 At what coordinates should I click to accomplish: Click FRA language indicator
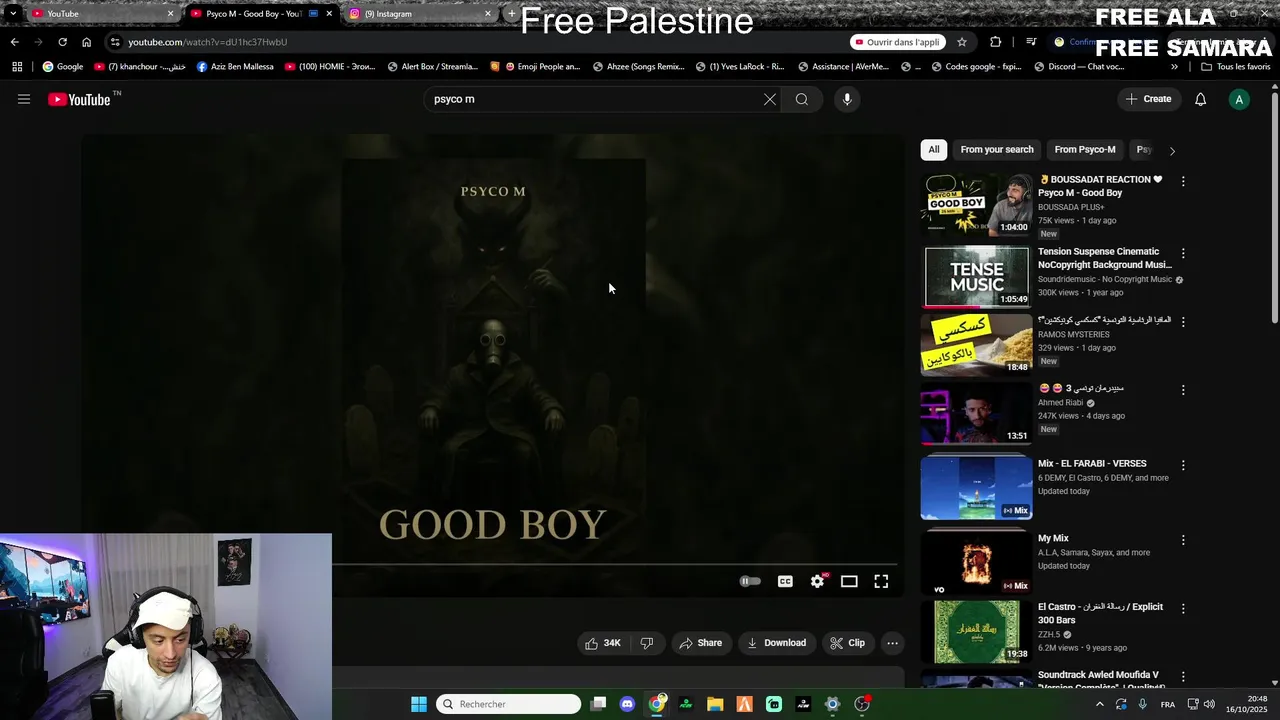tap(1168, 704)
